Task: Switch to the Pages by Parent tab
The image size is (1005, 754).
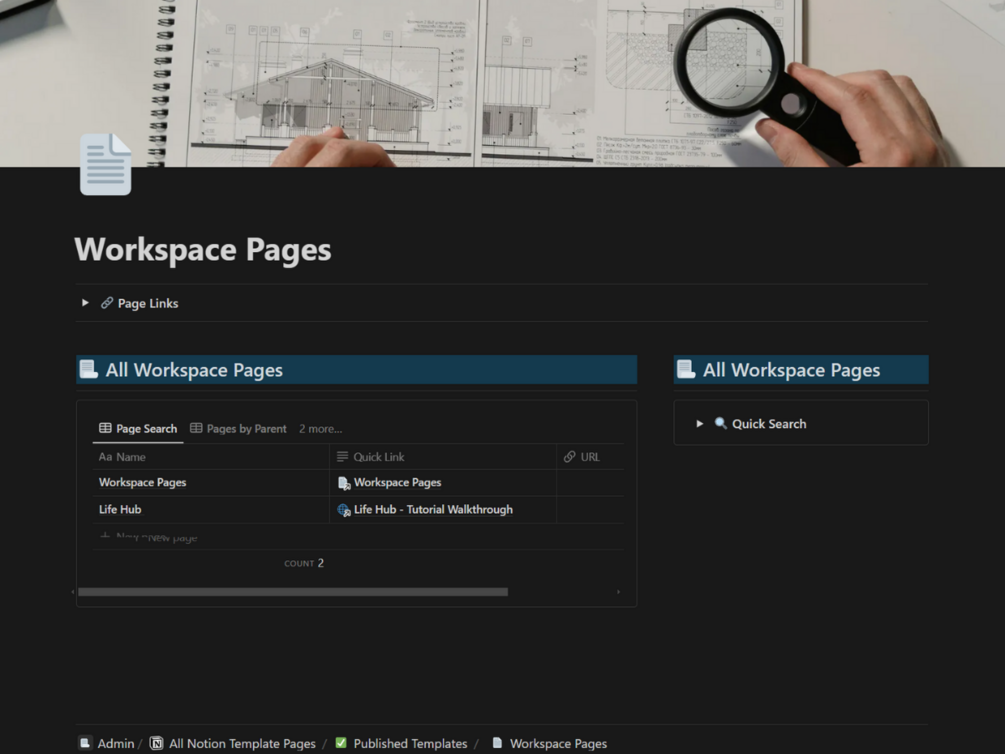Action: [x=246, y=428]
